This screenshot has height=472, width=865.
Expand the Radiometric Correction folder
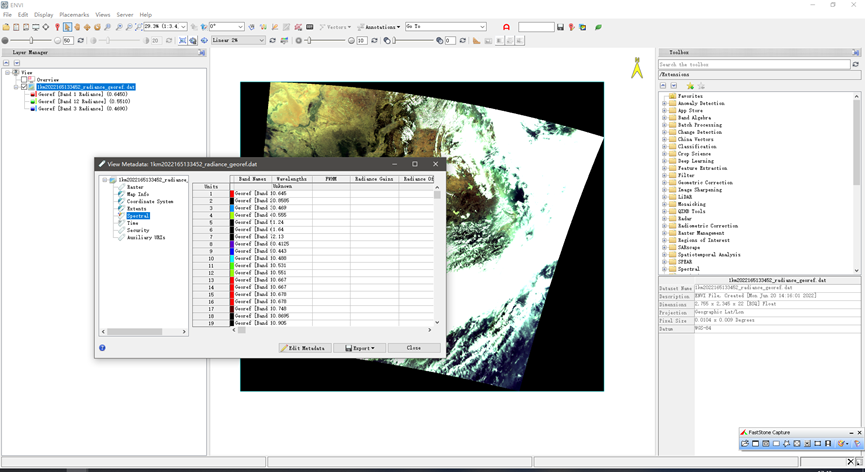tap(664, 226)
